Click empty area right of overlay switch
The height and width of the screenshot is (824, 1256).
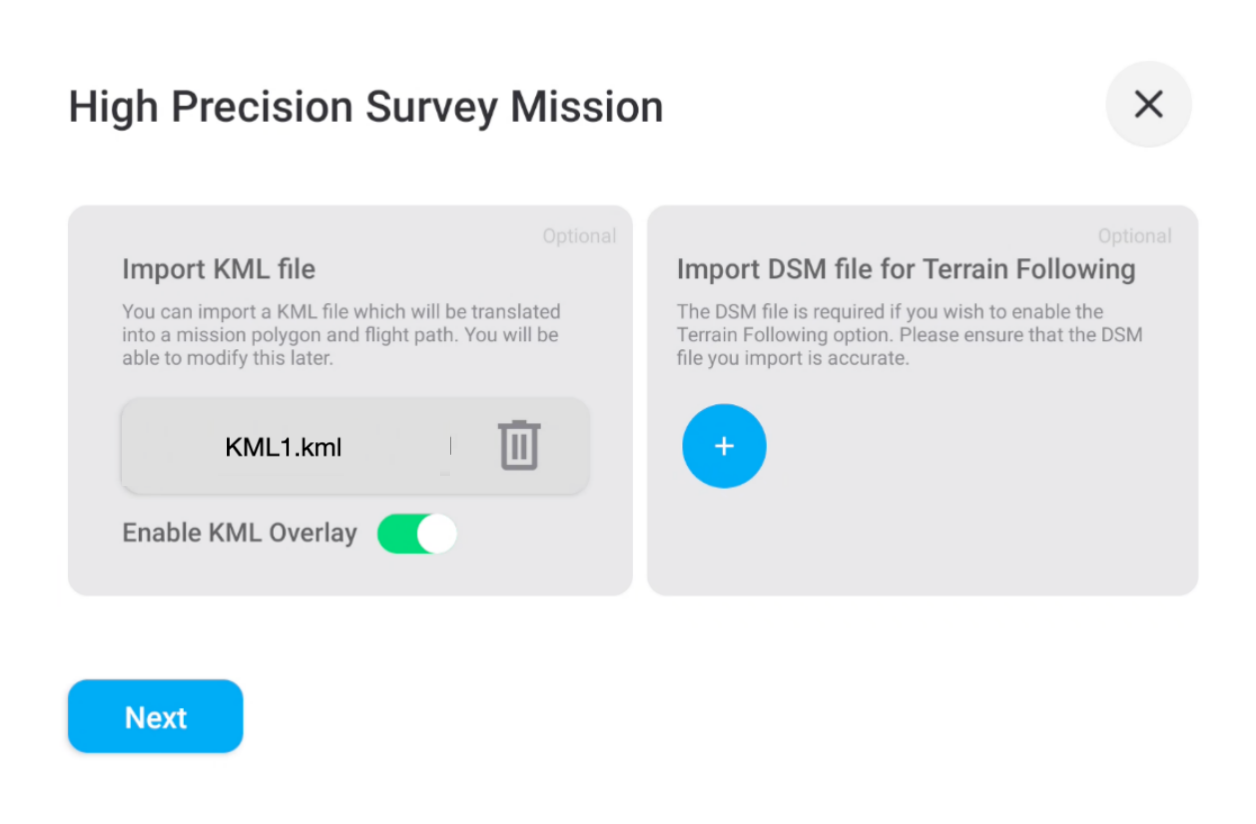pos(540,534)
